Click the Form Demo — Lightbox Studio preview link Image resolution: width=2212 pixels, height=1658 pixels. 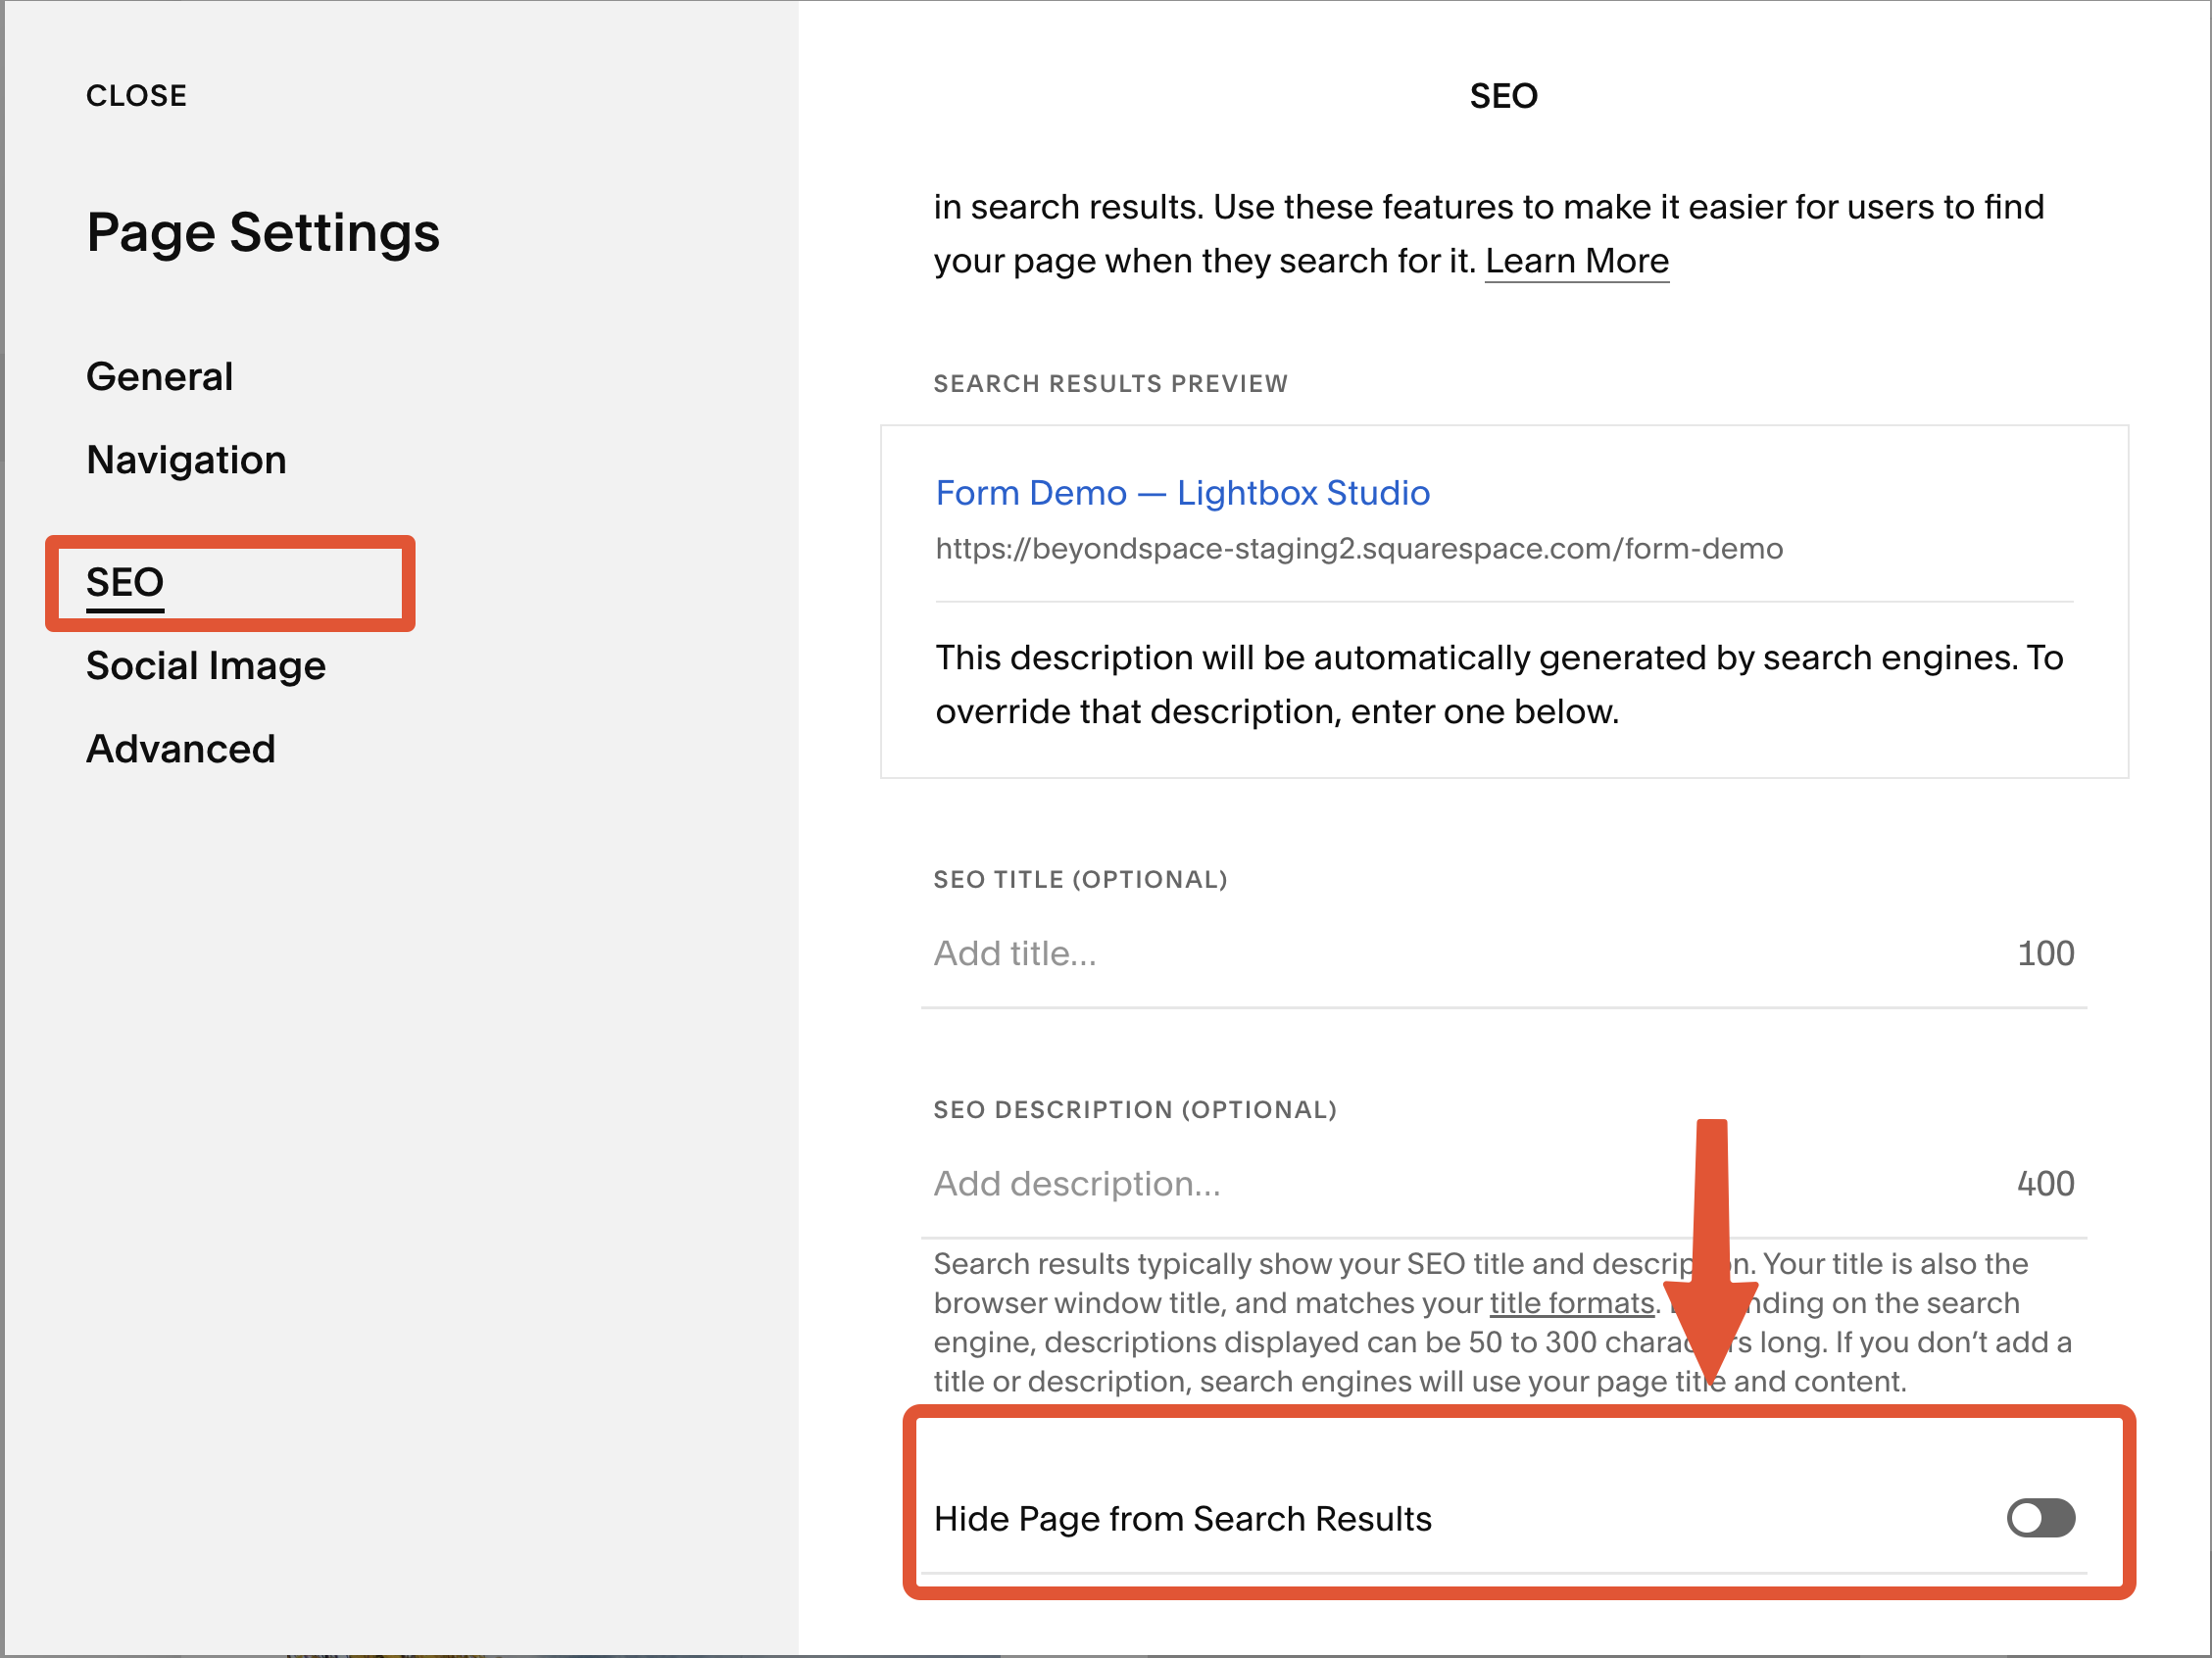[x=1181, y=493]
